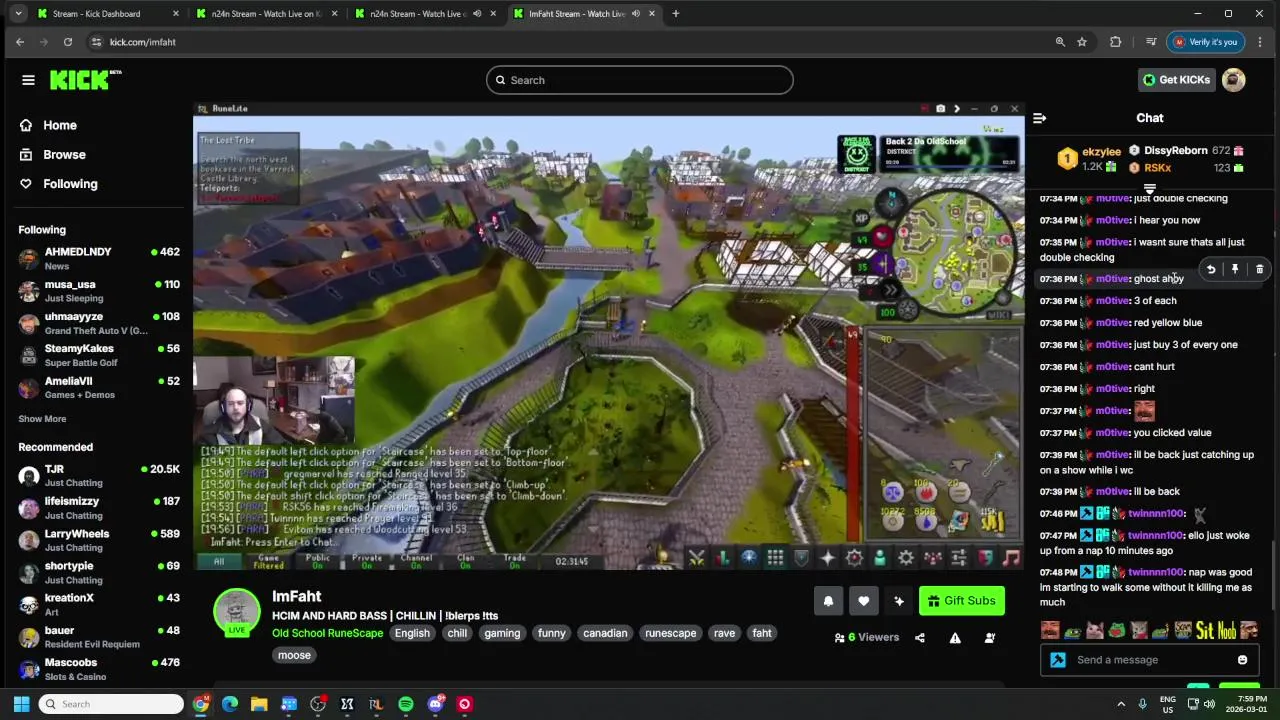Mute the third n24n Stream tab audio

[x=477, y=14]
